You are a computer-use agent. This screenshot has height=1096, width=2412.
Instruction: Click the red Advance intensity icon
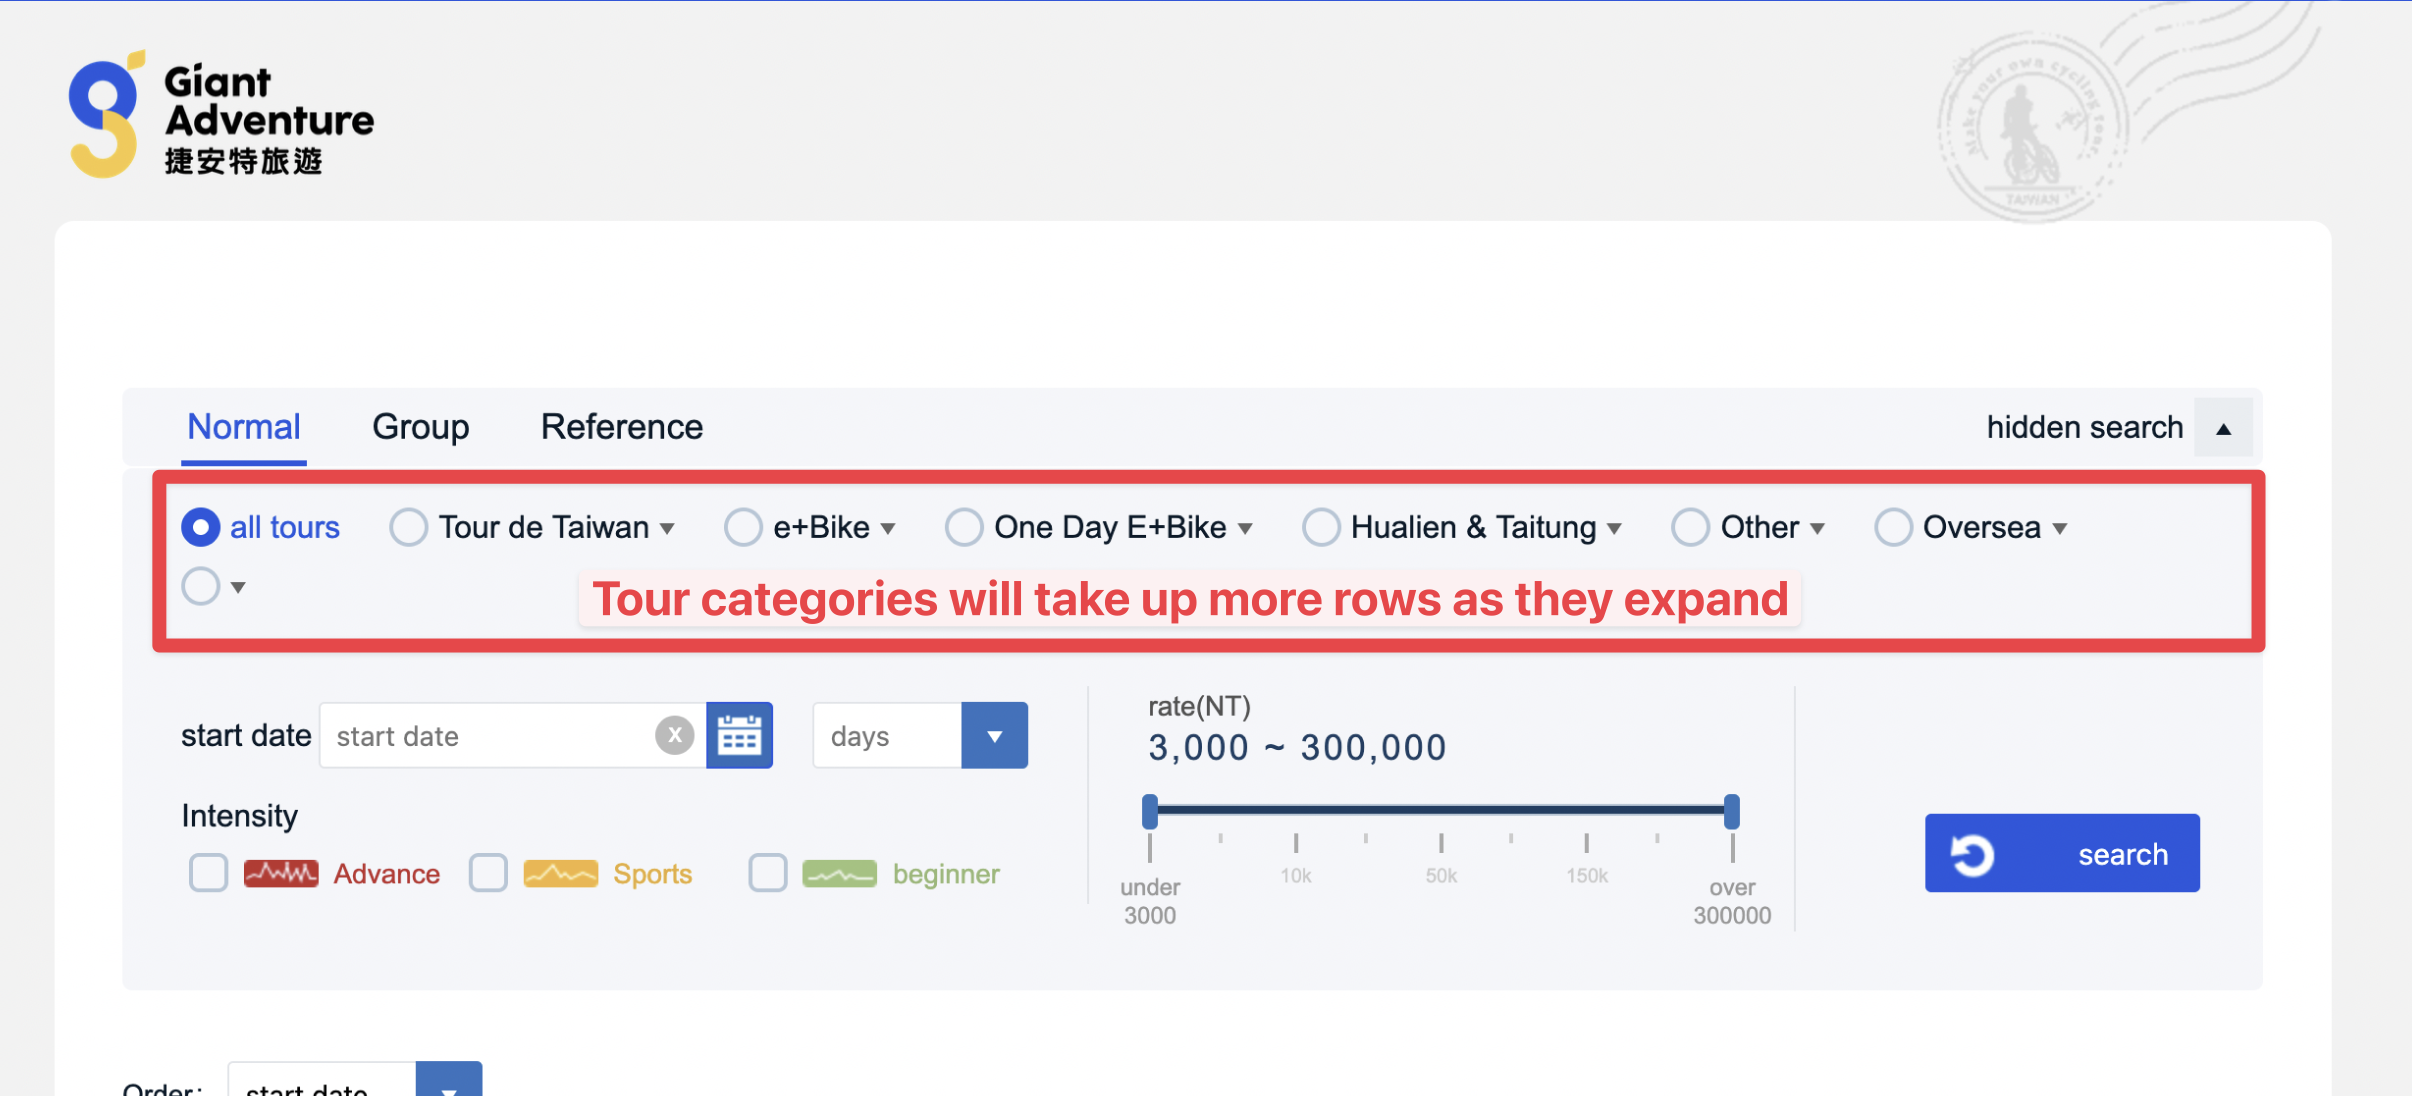point(281,874)
